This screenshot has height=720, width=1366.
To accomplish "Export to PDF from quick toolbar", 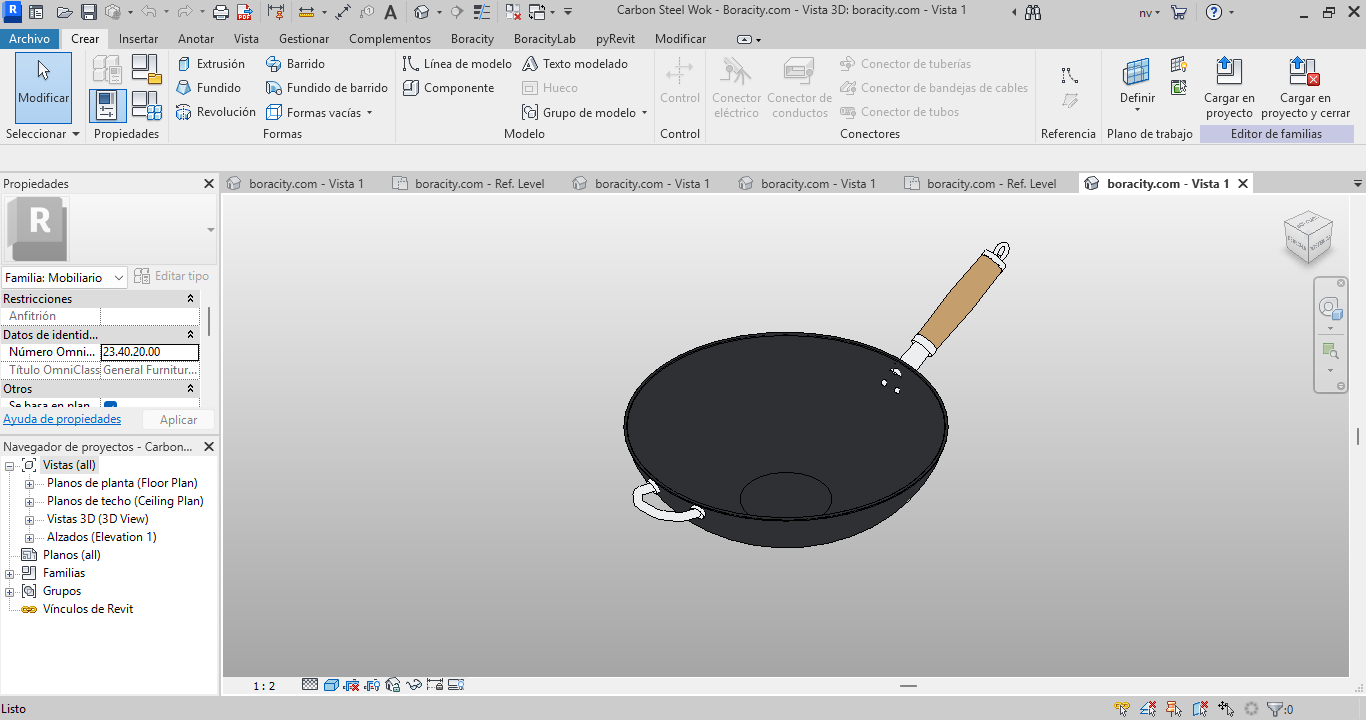I will point(243,13).
